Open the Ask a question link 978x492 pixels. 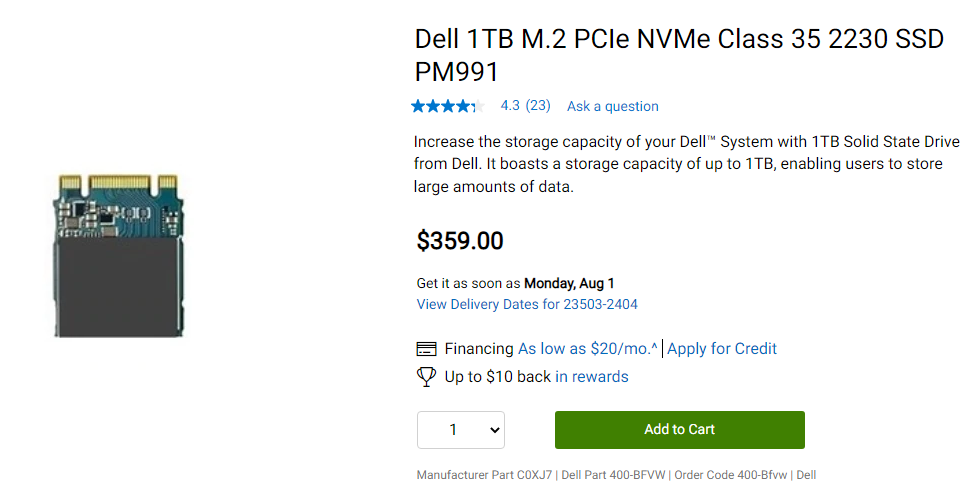coord(612,106)
